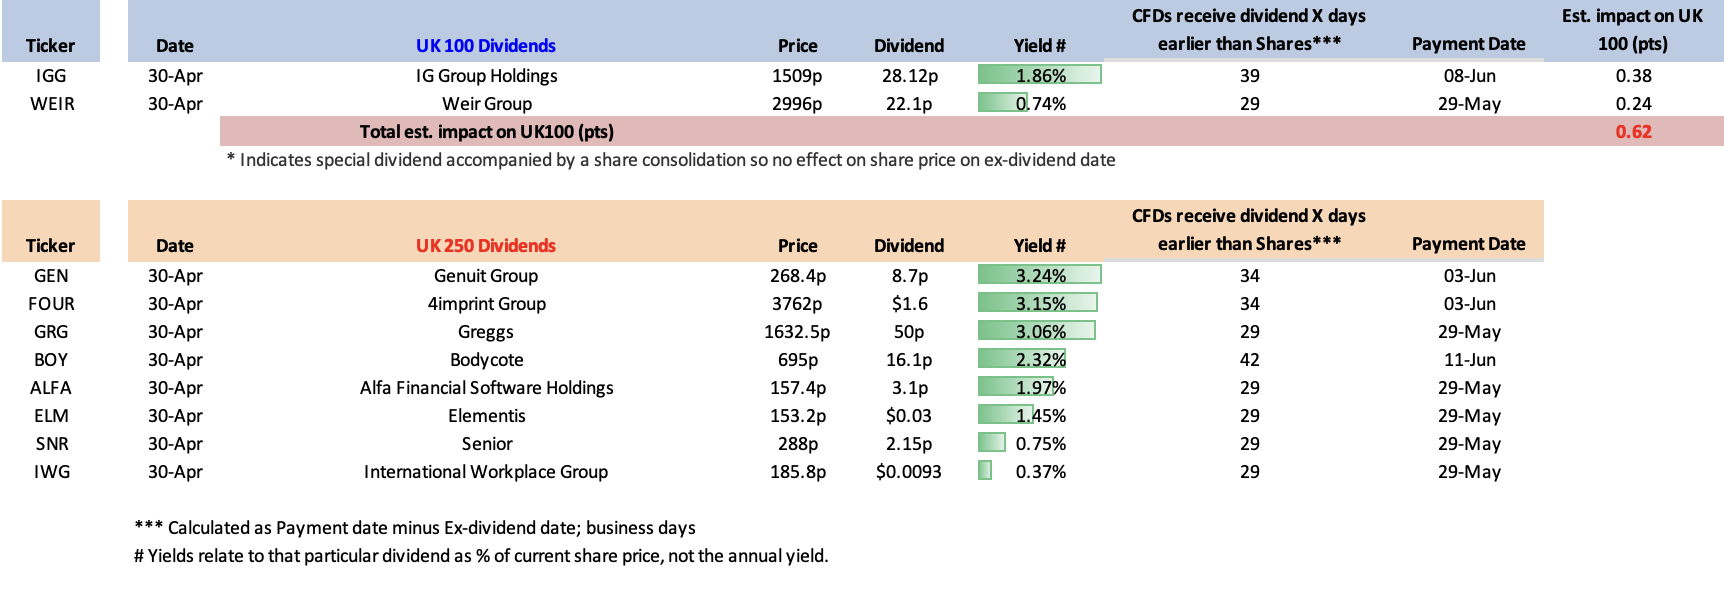This screenshot has height=608, width=1724.
Task: Click the Payment Date header in UK 250 table
Action: 1468,244
